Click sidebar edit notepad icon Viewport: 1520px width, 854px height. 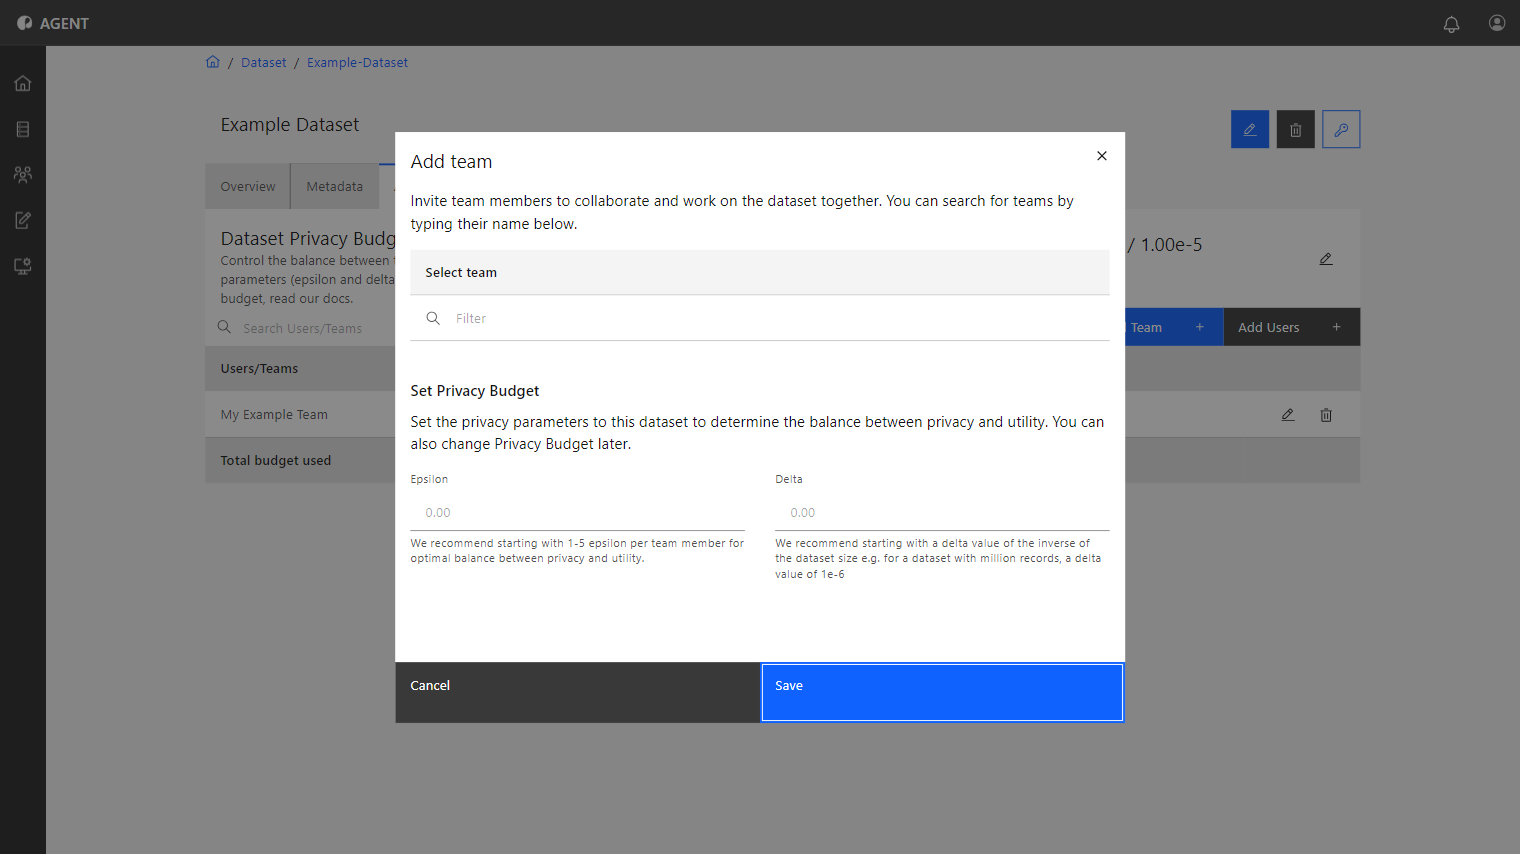click(23, 220)
